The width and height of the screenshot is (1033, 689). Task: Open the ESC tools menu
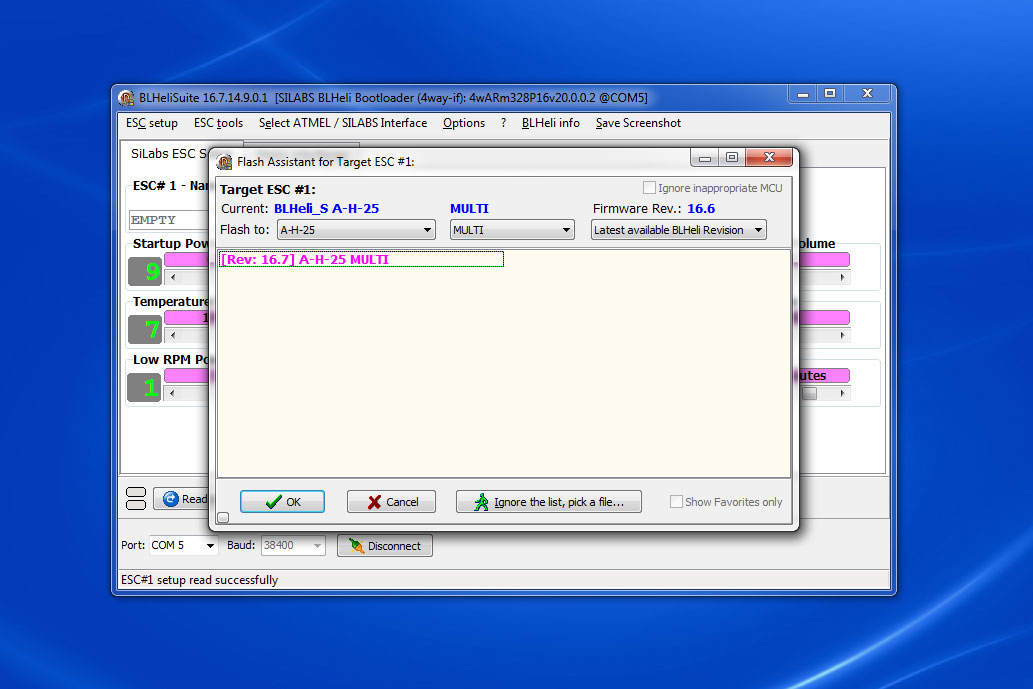[218, 123]
